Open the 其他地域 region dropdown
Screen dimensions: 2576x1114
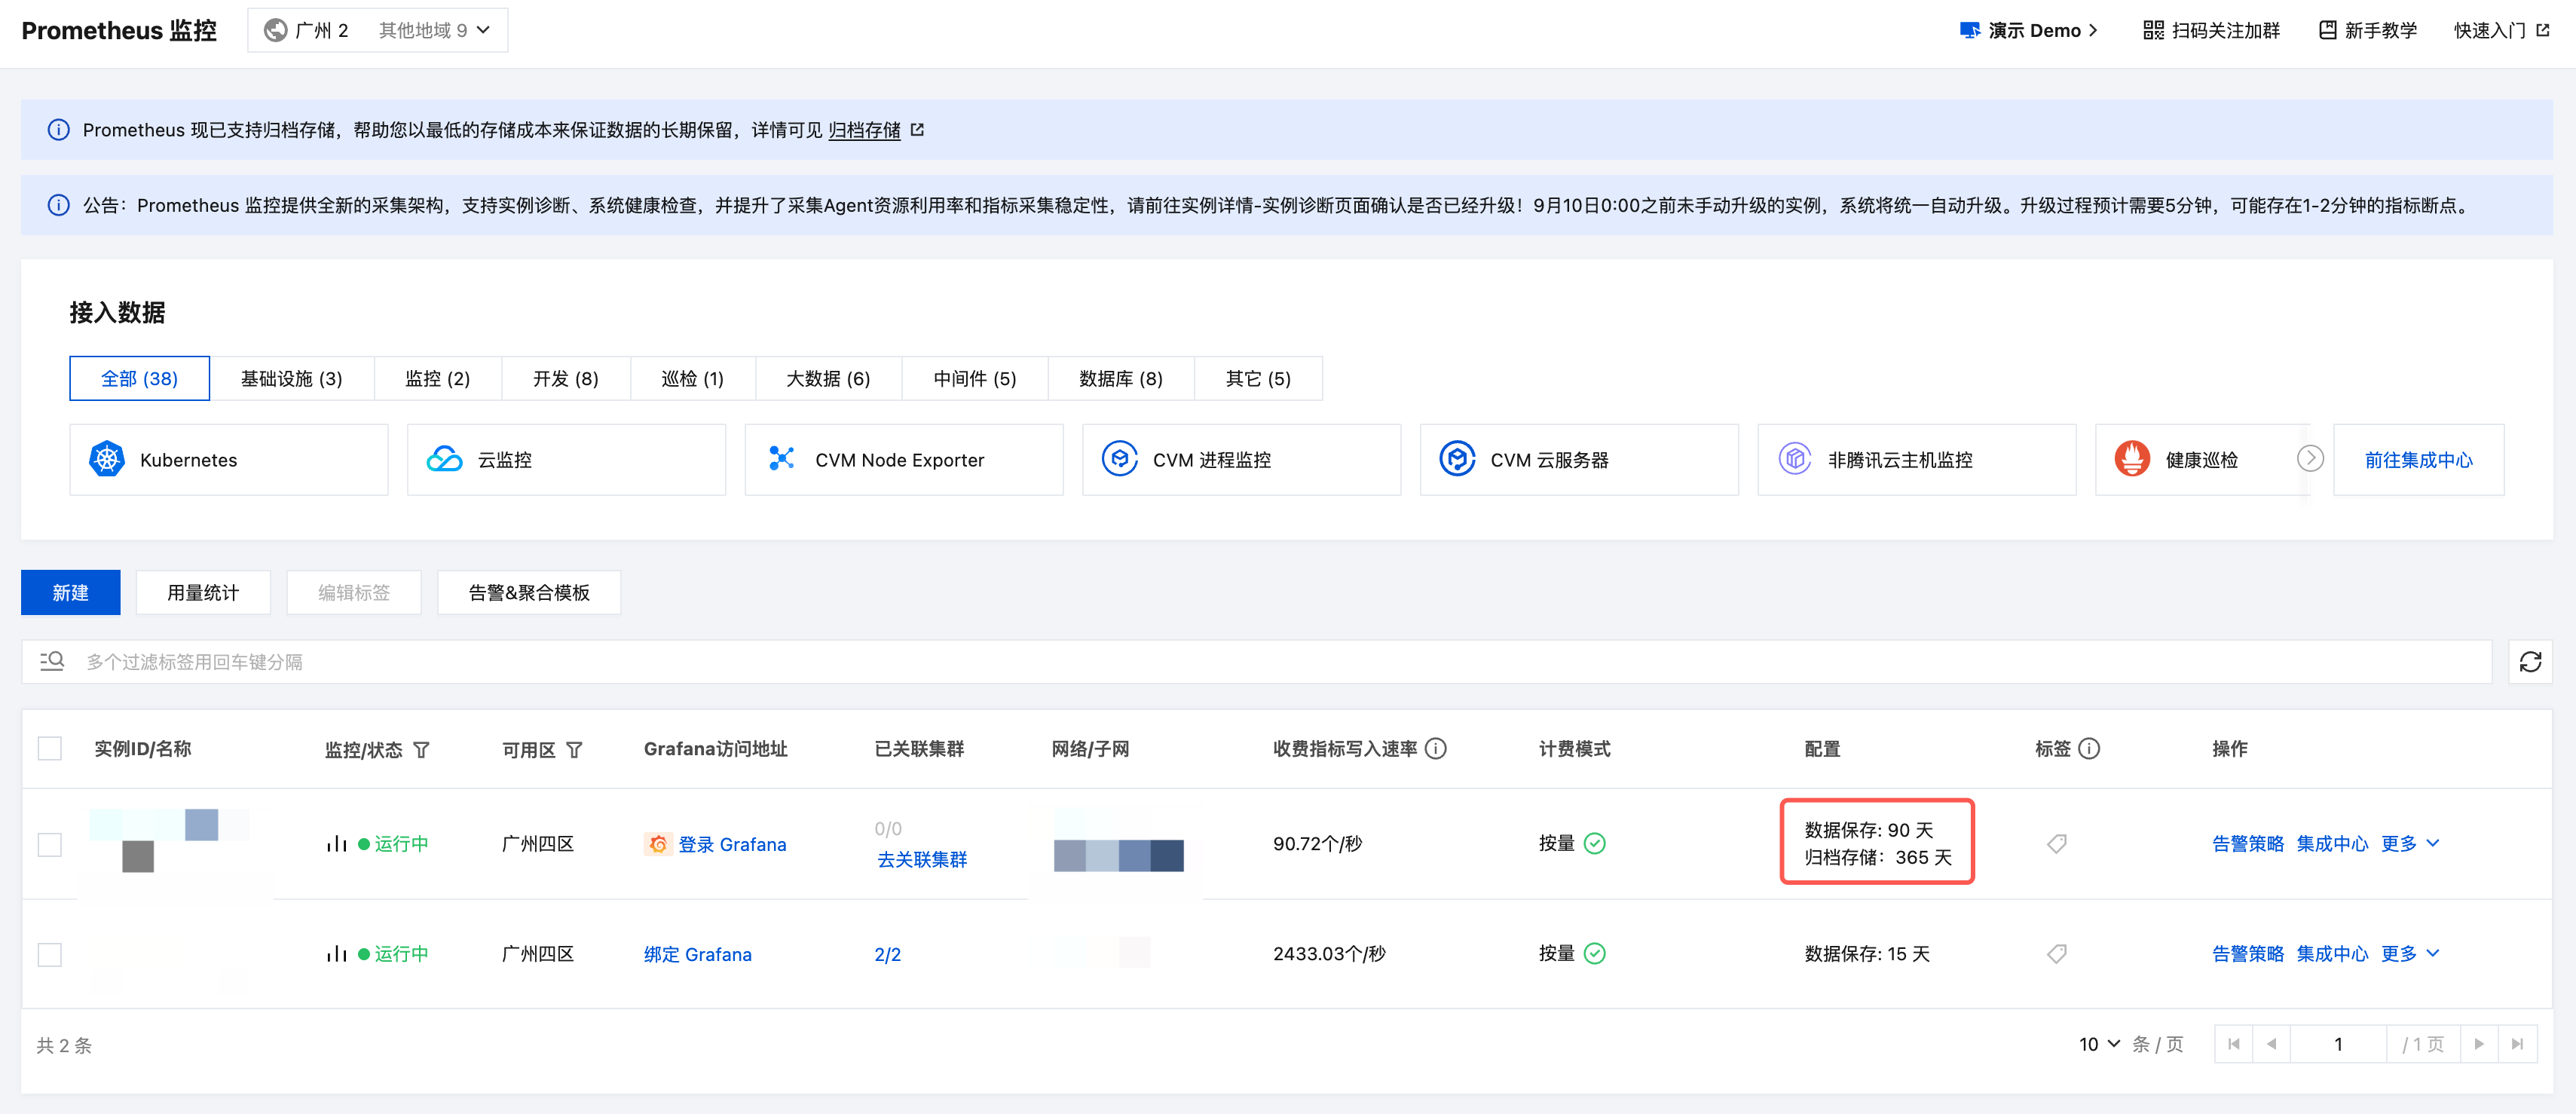(x=434, y=30)
